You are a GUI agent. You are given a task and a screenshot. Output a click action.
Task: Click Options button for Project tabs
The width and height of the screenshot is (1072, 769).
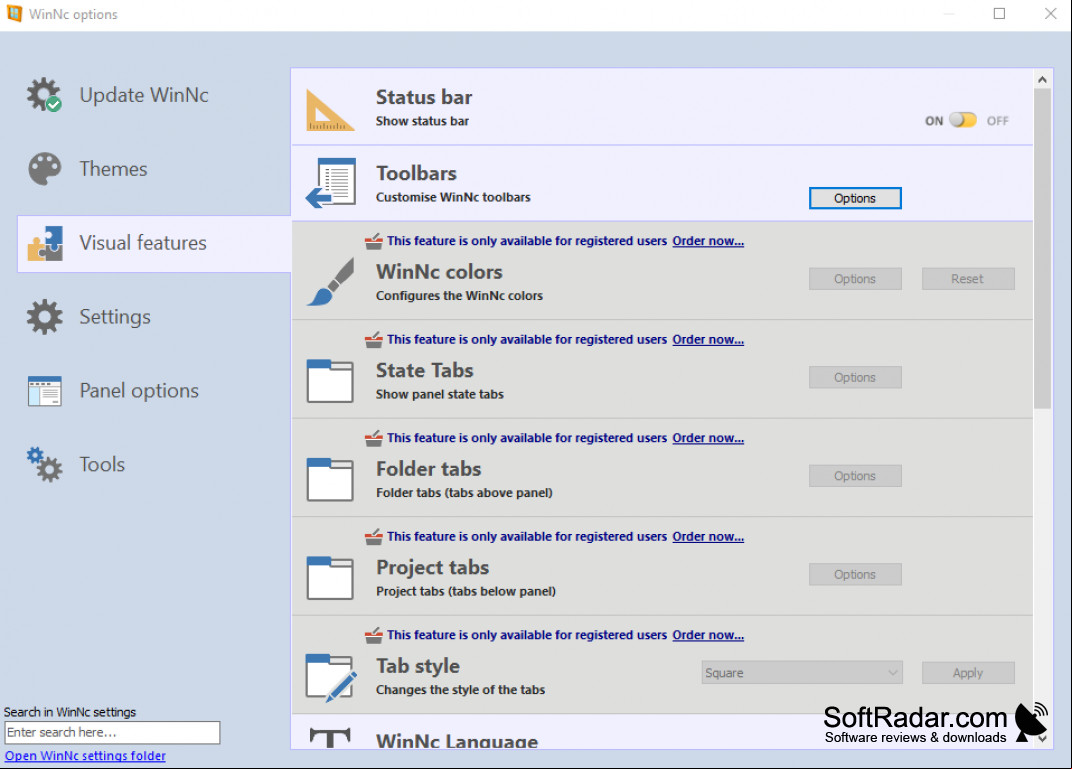point(855,574)
